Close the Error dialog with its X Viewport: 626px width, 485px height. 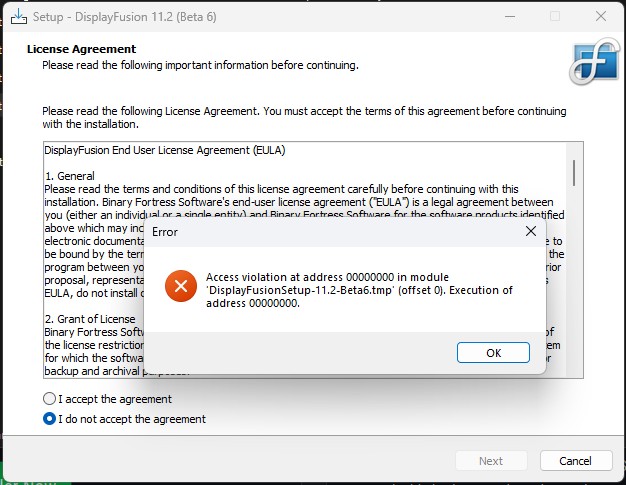point(531,231)
